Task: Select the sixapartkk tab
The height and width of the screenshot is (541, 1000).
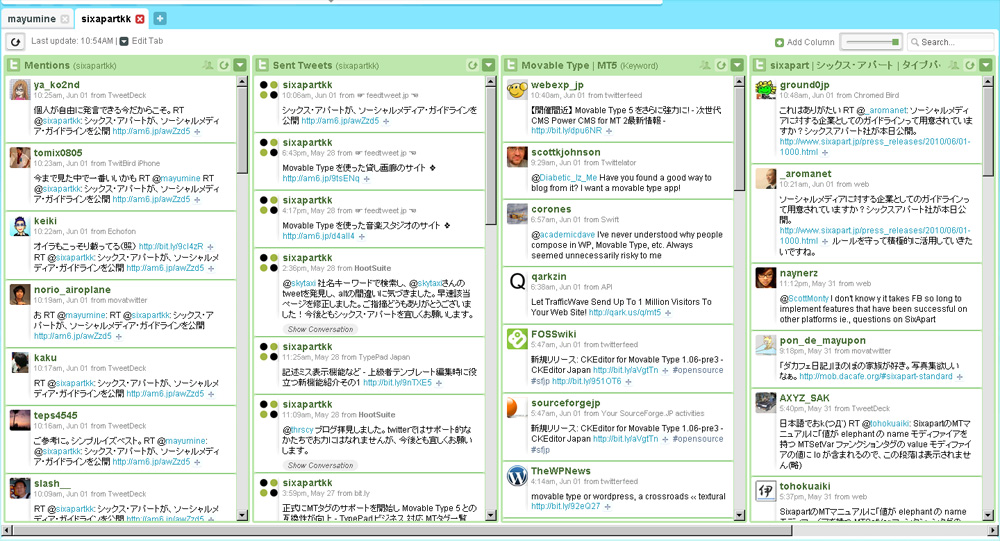Action: [106, 19]
